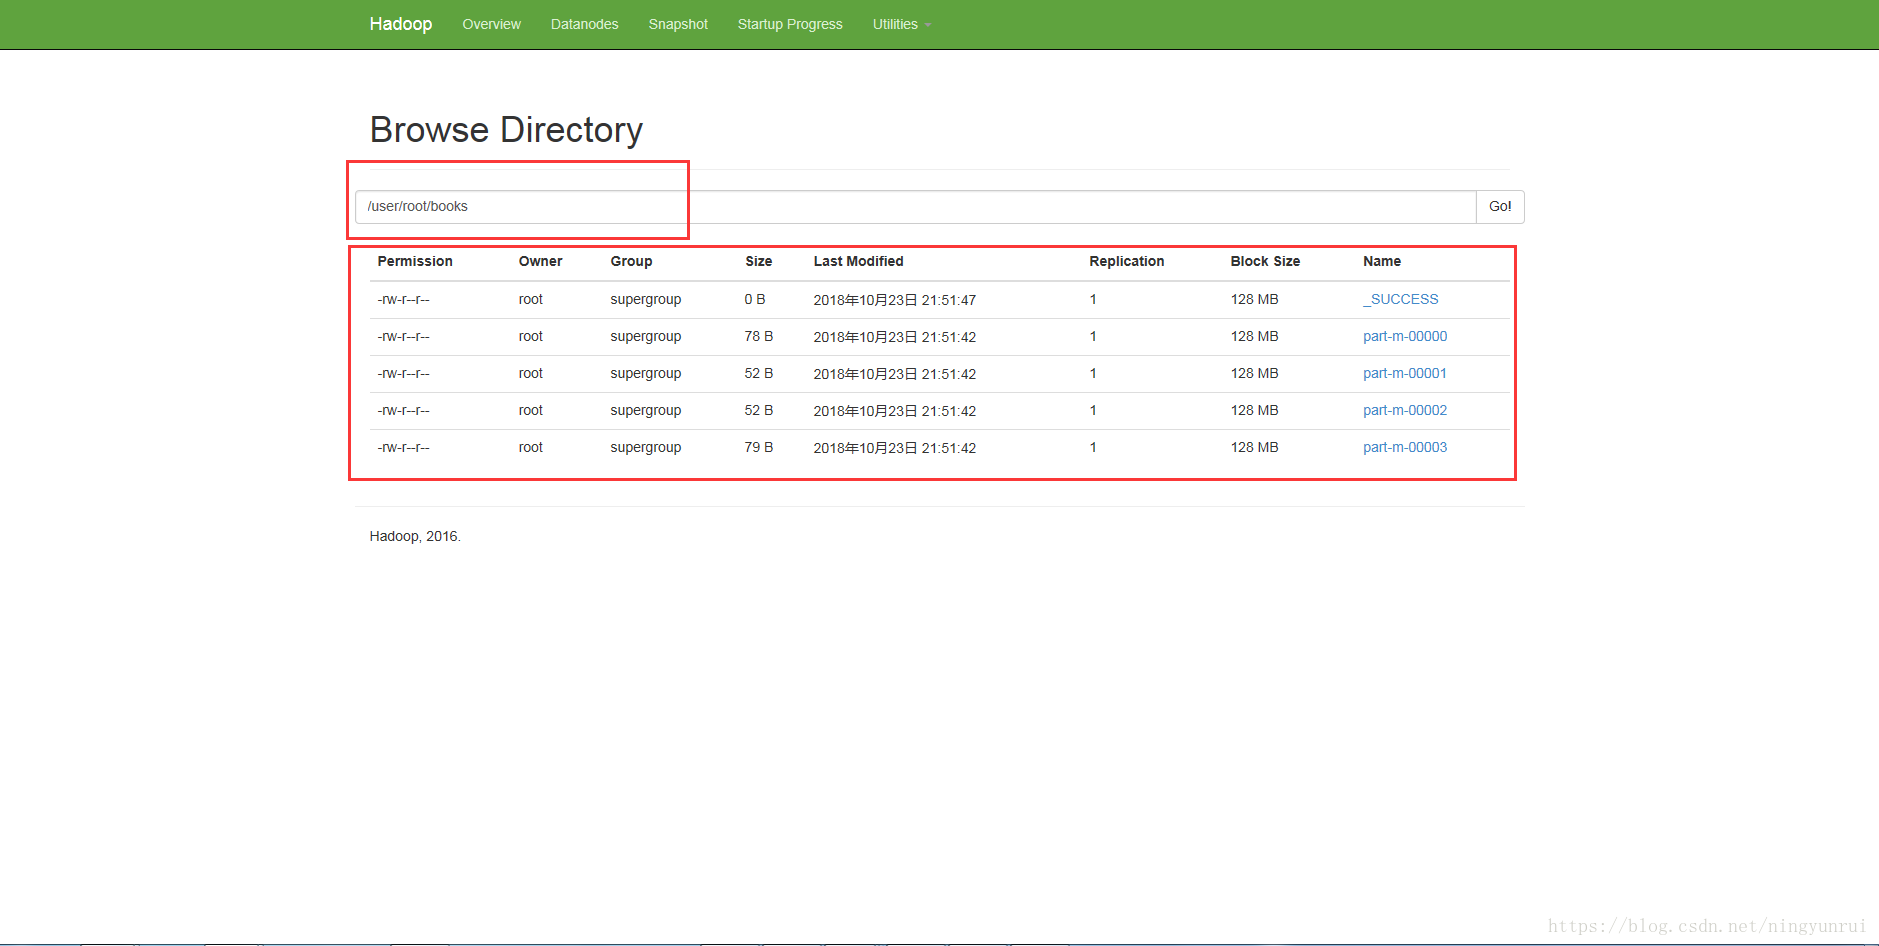Click the Name column header
Viewport: 1879px width, 946px height.
[x=1382, y=261]
